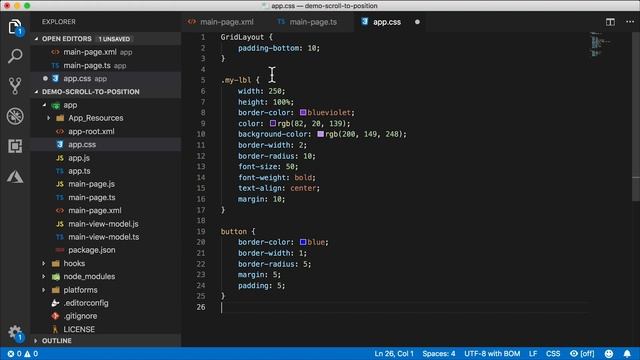This screenshot has width=640, height=360.
Task: Open the Explorer view in activity bar
Action: [15, 28]
